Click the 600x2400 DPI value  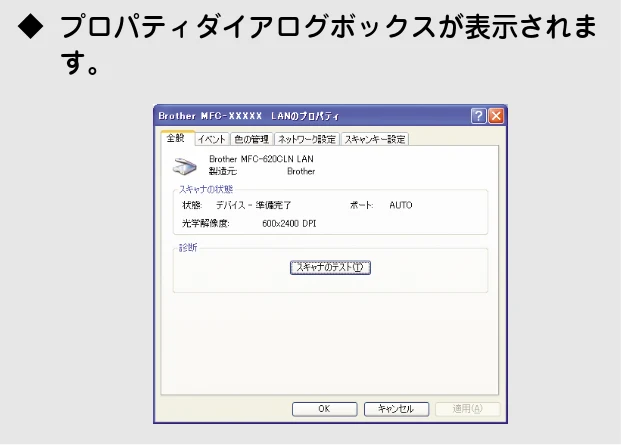289,224
